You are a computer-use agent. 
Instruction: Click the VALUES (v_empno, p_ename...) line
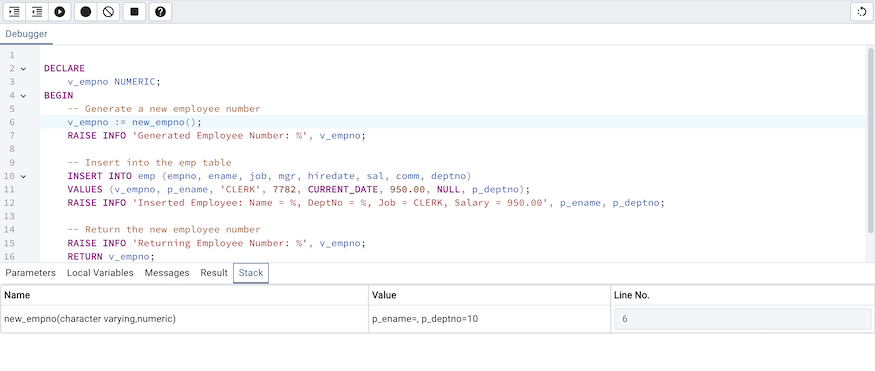click(x=299, y=190)
